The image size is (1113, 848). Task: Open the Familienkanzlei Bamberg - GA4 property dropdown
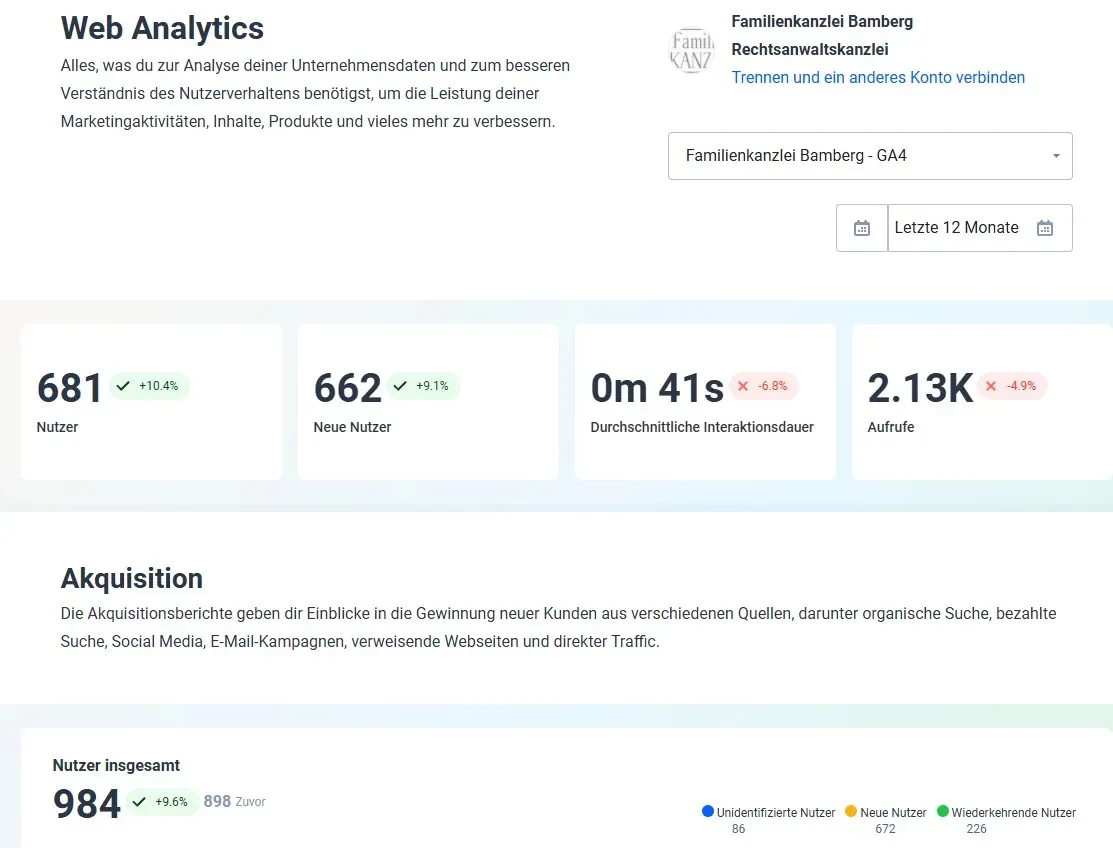(868, 156)
